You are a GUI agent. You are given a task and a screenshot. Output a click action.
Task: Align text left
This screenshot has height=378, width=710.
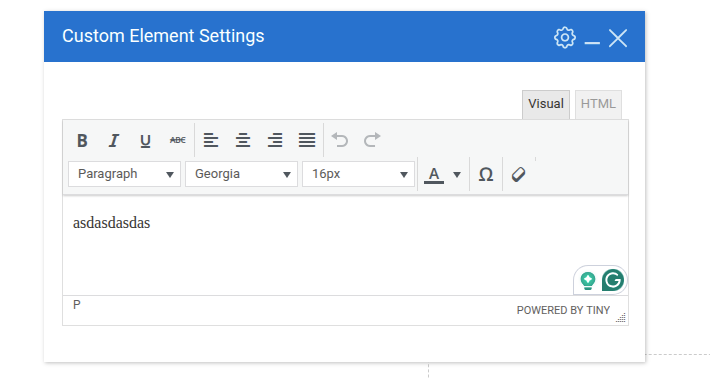[211, 140]
